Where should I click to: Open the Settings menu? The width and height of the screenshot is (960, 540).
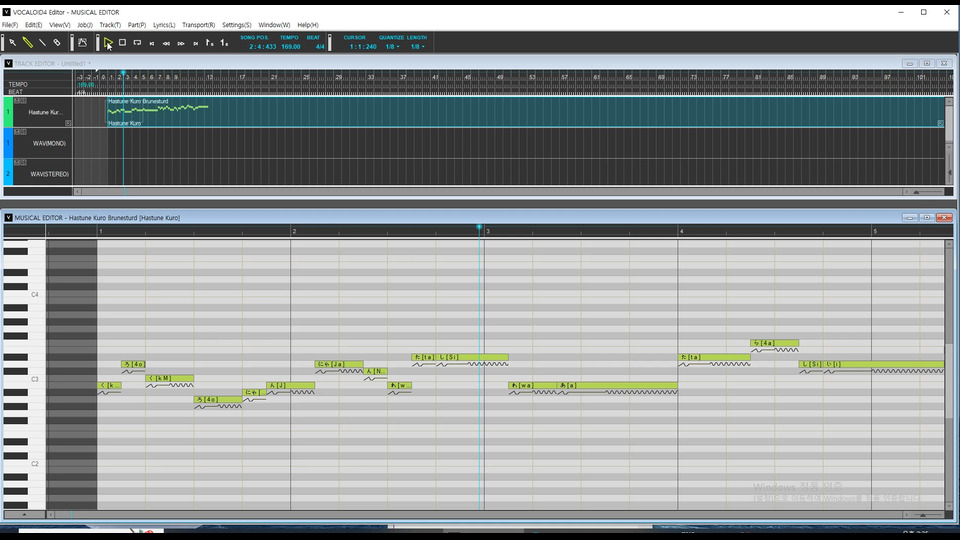(x=236, y=25)
